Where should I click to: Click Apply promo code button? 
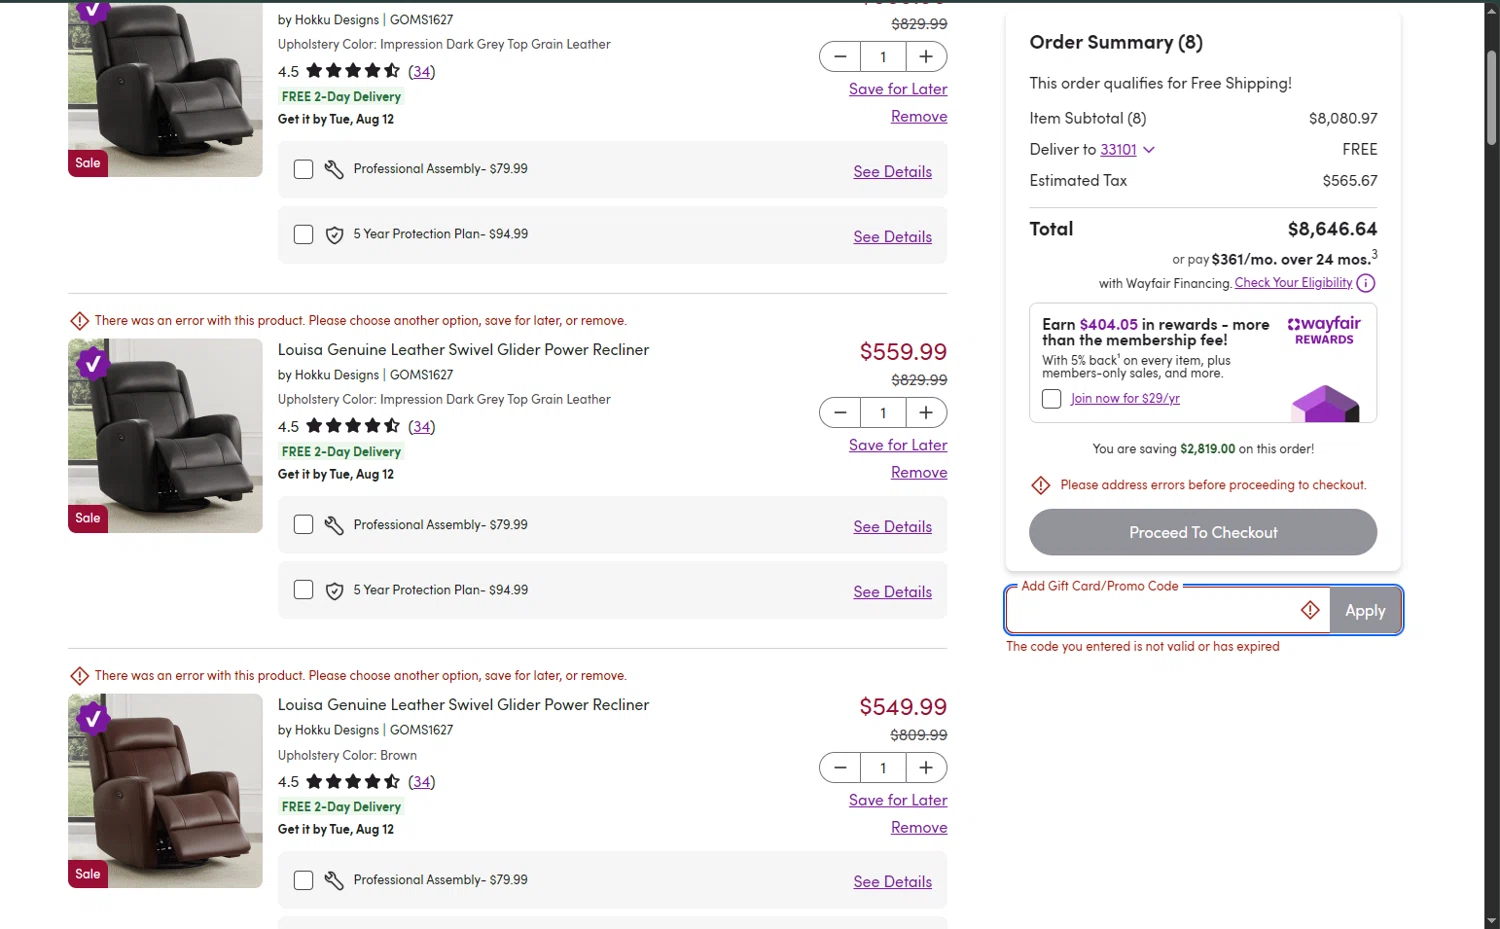click(x=1365, y=610)
